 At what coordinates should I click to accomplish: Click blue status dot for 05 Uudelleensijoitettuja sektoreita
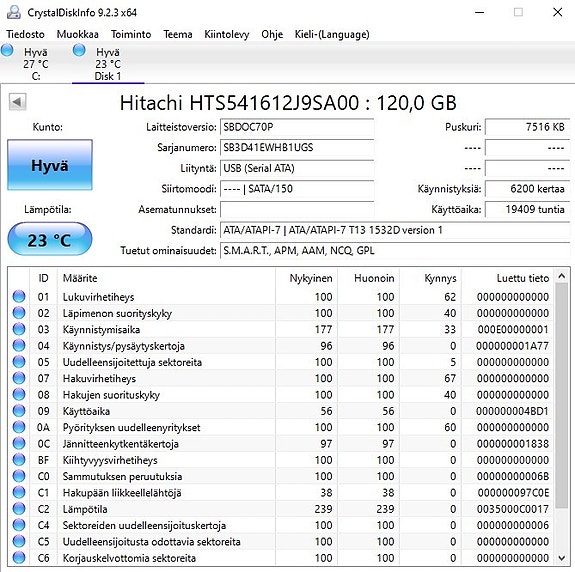[19, 362]
